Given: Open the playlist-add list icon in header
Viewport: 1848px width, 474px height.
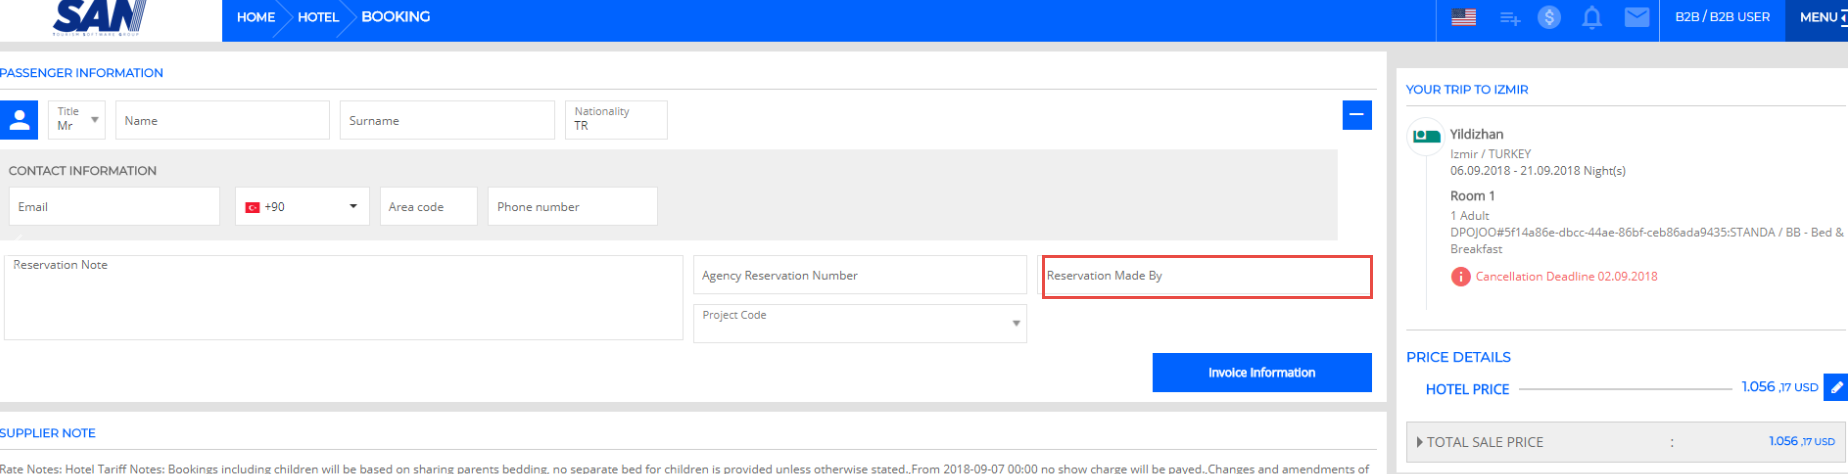Looking at the screenshot, I should click(x=1509, y=18).
